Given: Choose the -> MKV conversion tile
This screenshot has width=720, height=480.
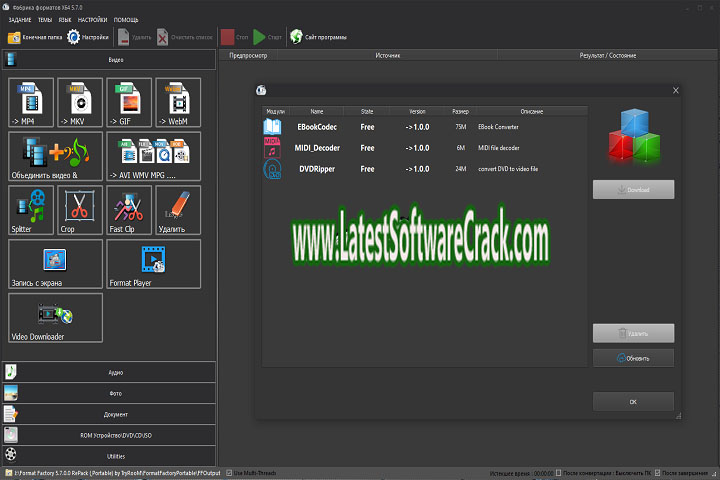Looking at the screenshot, I should tap(80, 102).
